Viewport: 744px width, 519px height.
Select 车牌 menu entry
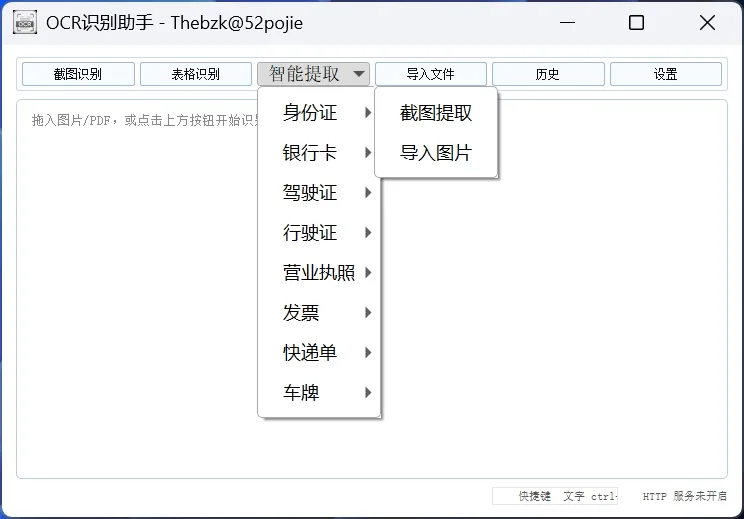pyautogui.click(x=319, y=393)
